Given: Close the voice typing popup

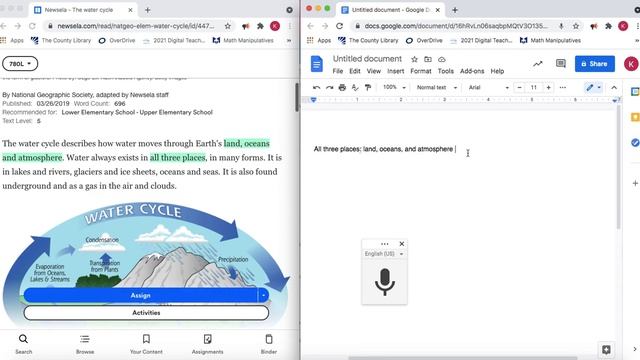Looking at the screenshot, I should [x=402, y=244].
